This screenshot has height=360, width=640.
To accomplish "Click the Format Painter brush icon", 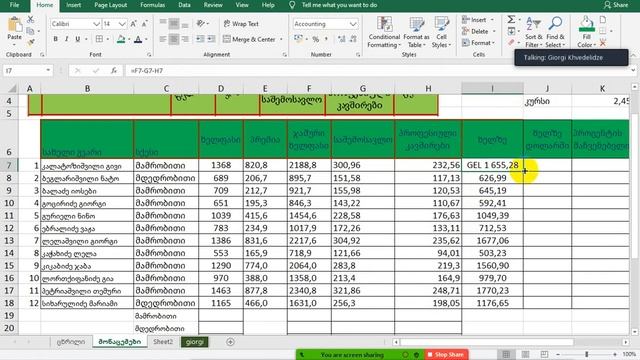I will tap(31, 42).
